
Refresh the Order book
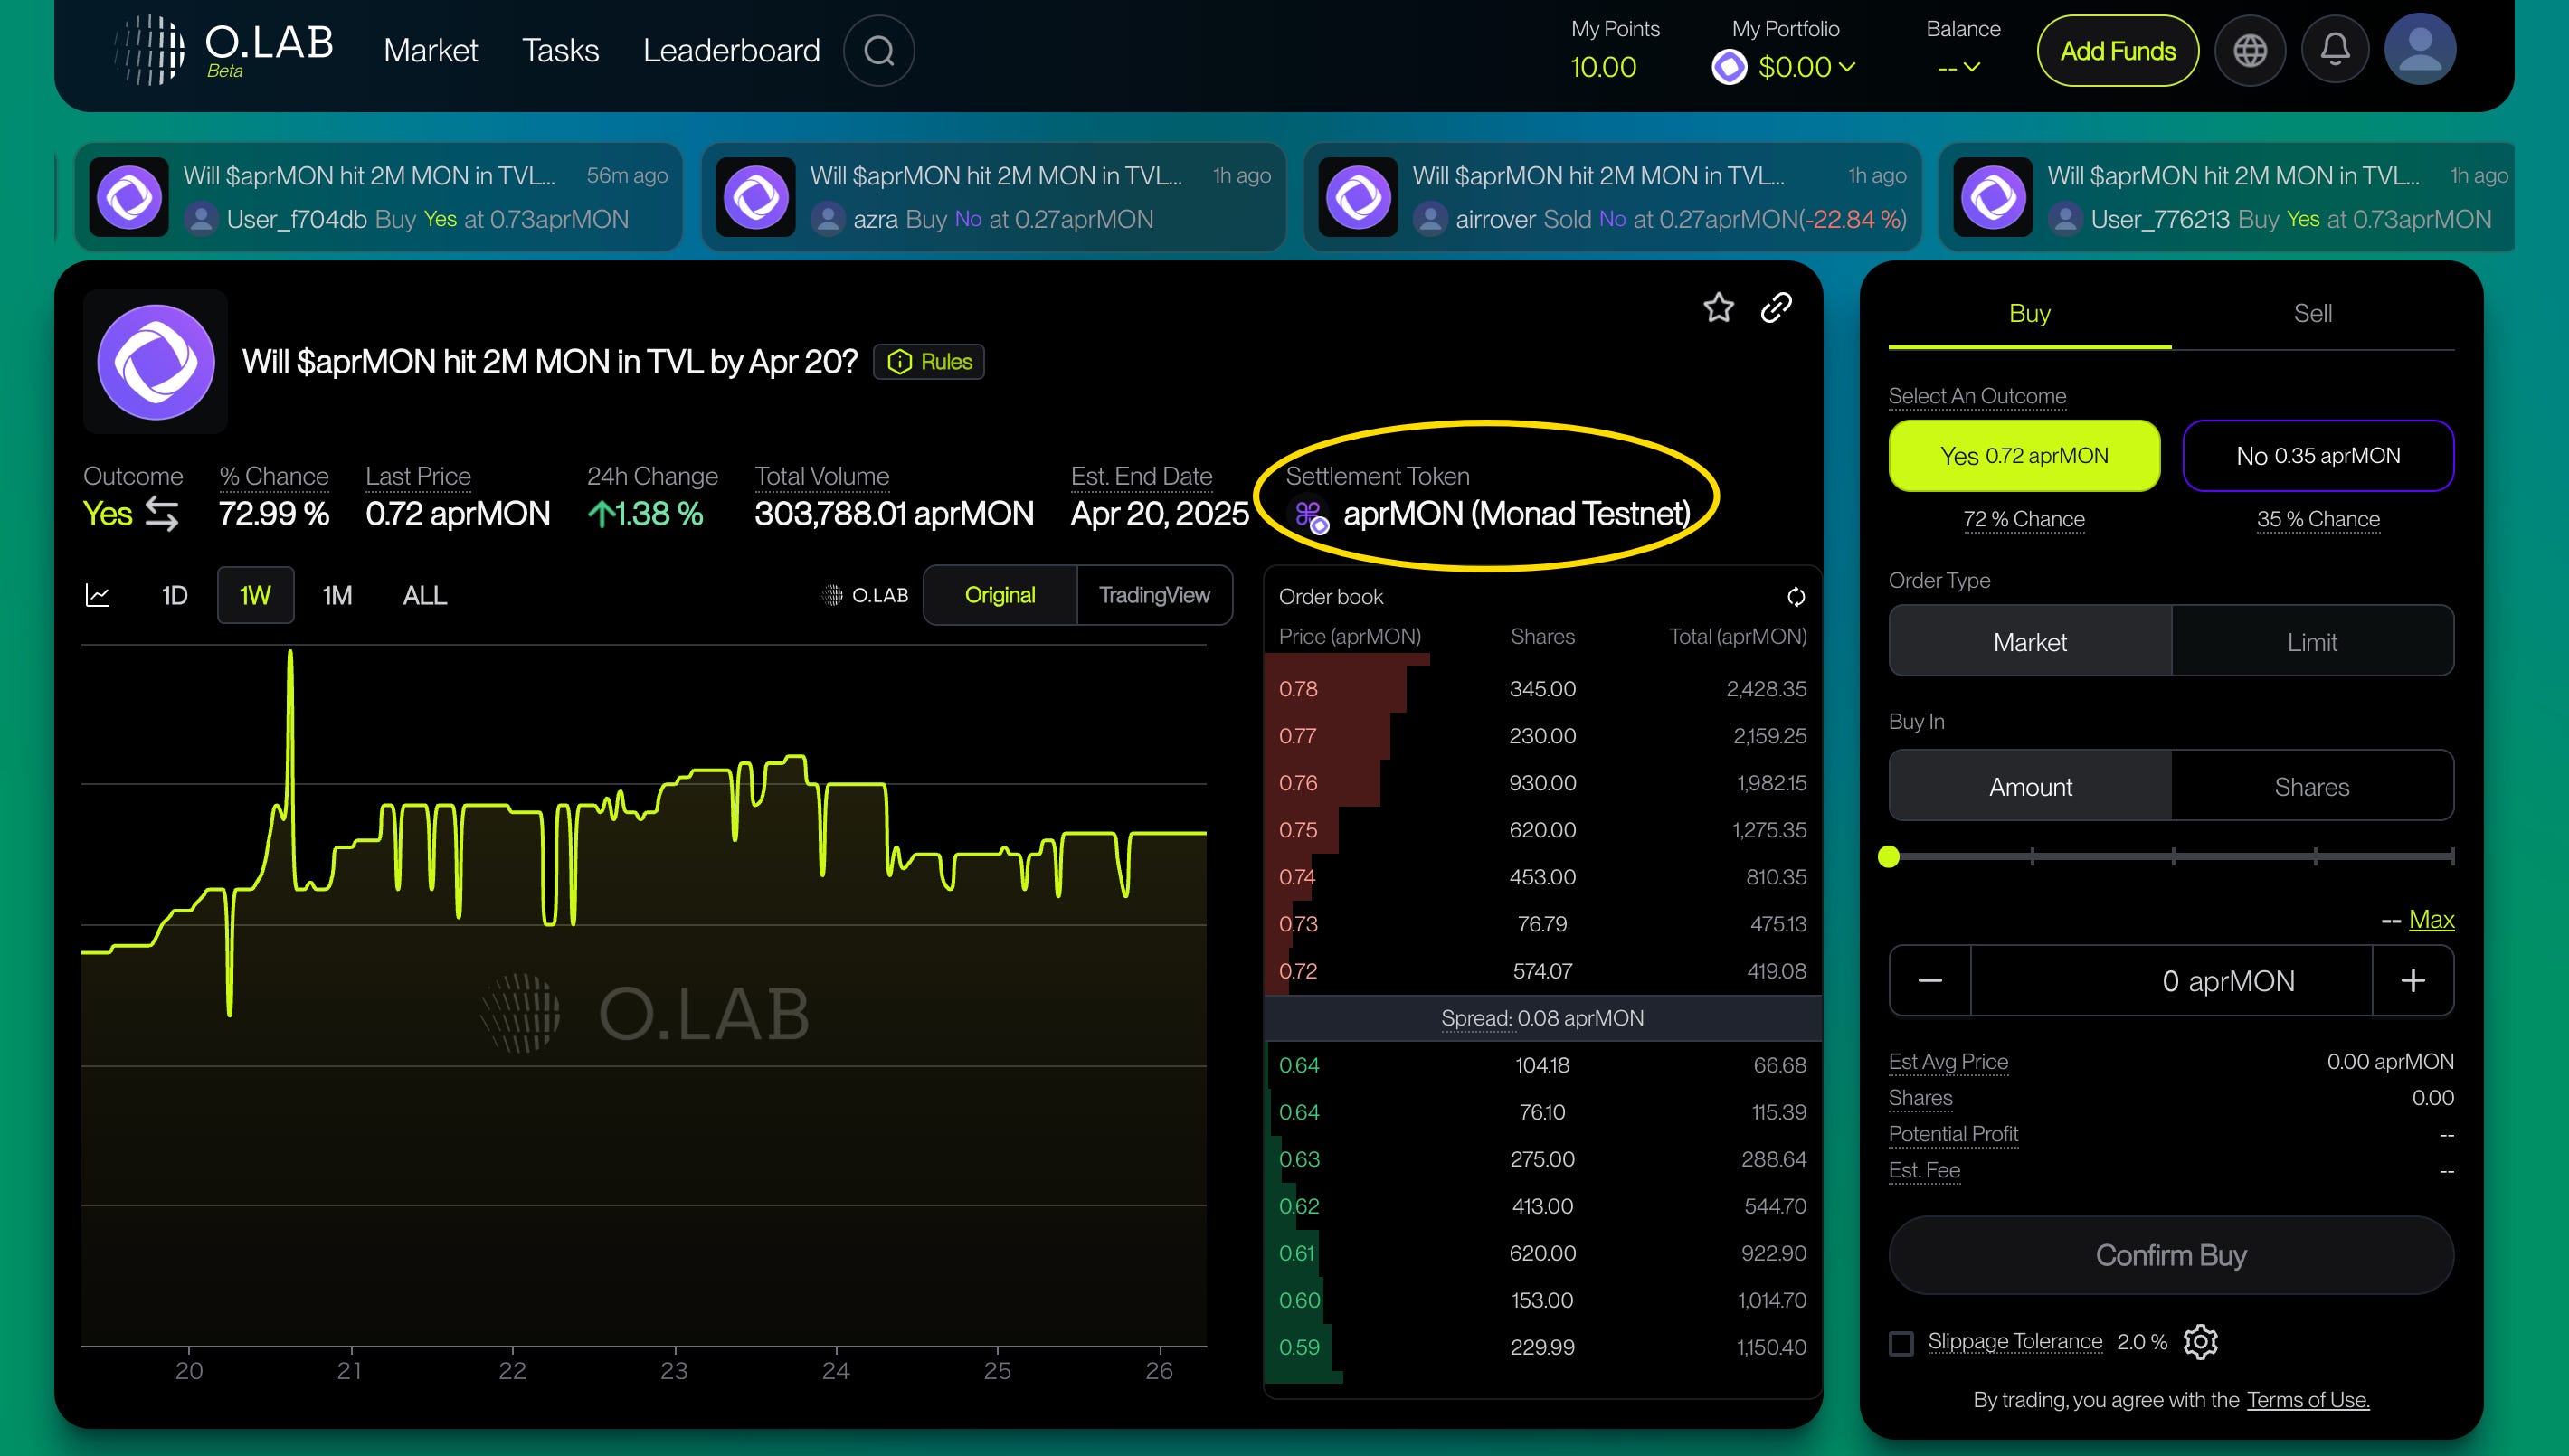point(1795,596)
